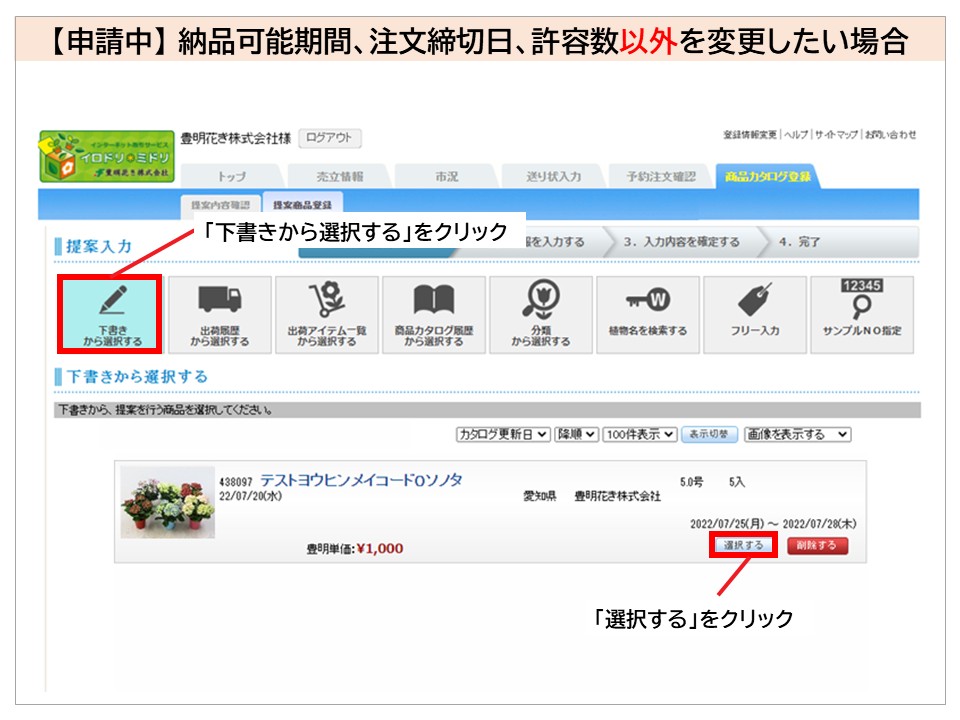Open the 100件表示 count dropdown
This screenshot has height=720, width=960.
point(639,434)
